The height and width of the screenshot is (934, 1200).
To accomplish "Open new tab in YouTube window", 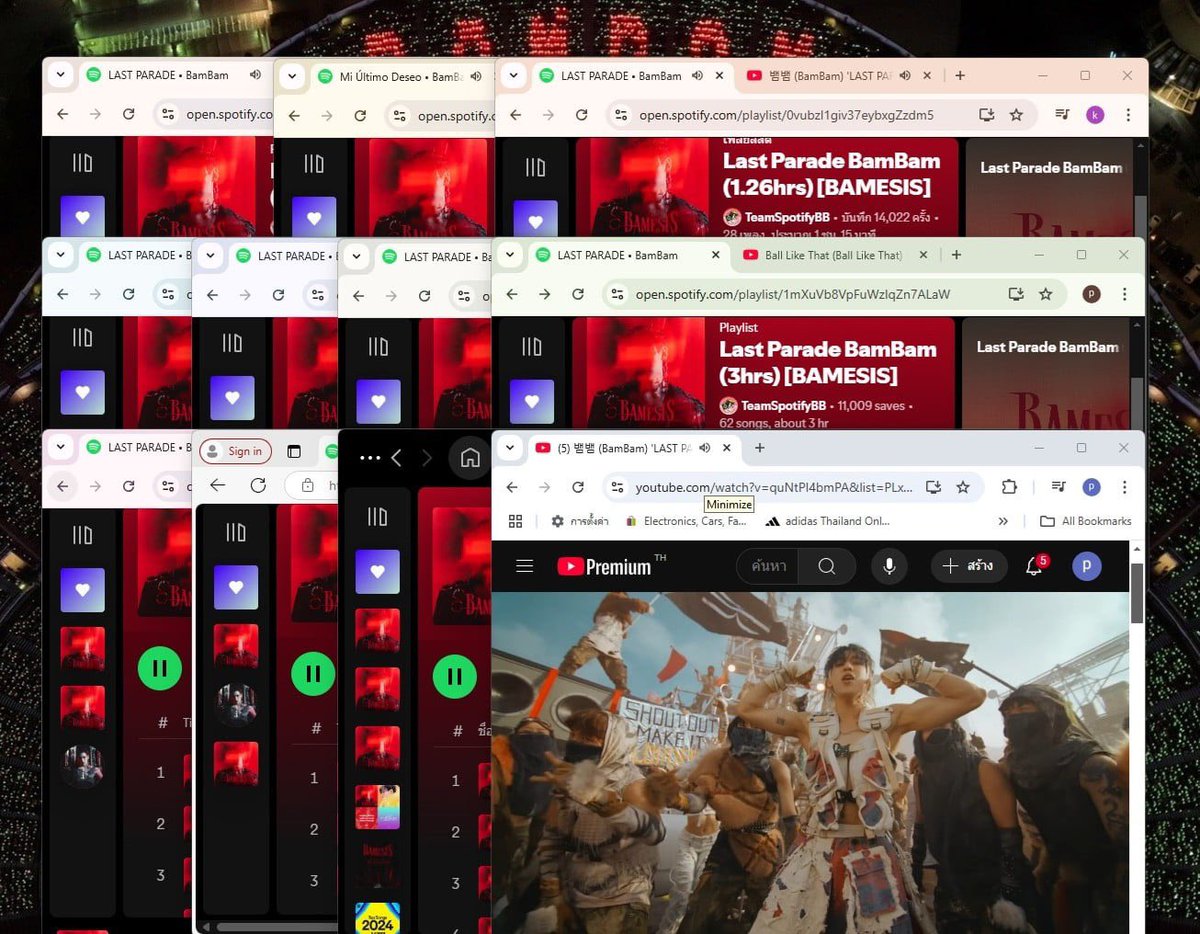I will [760, 448].
